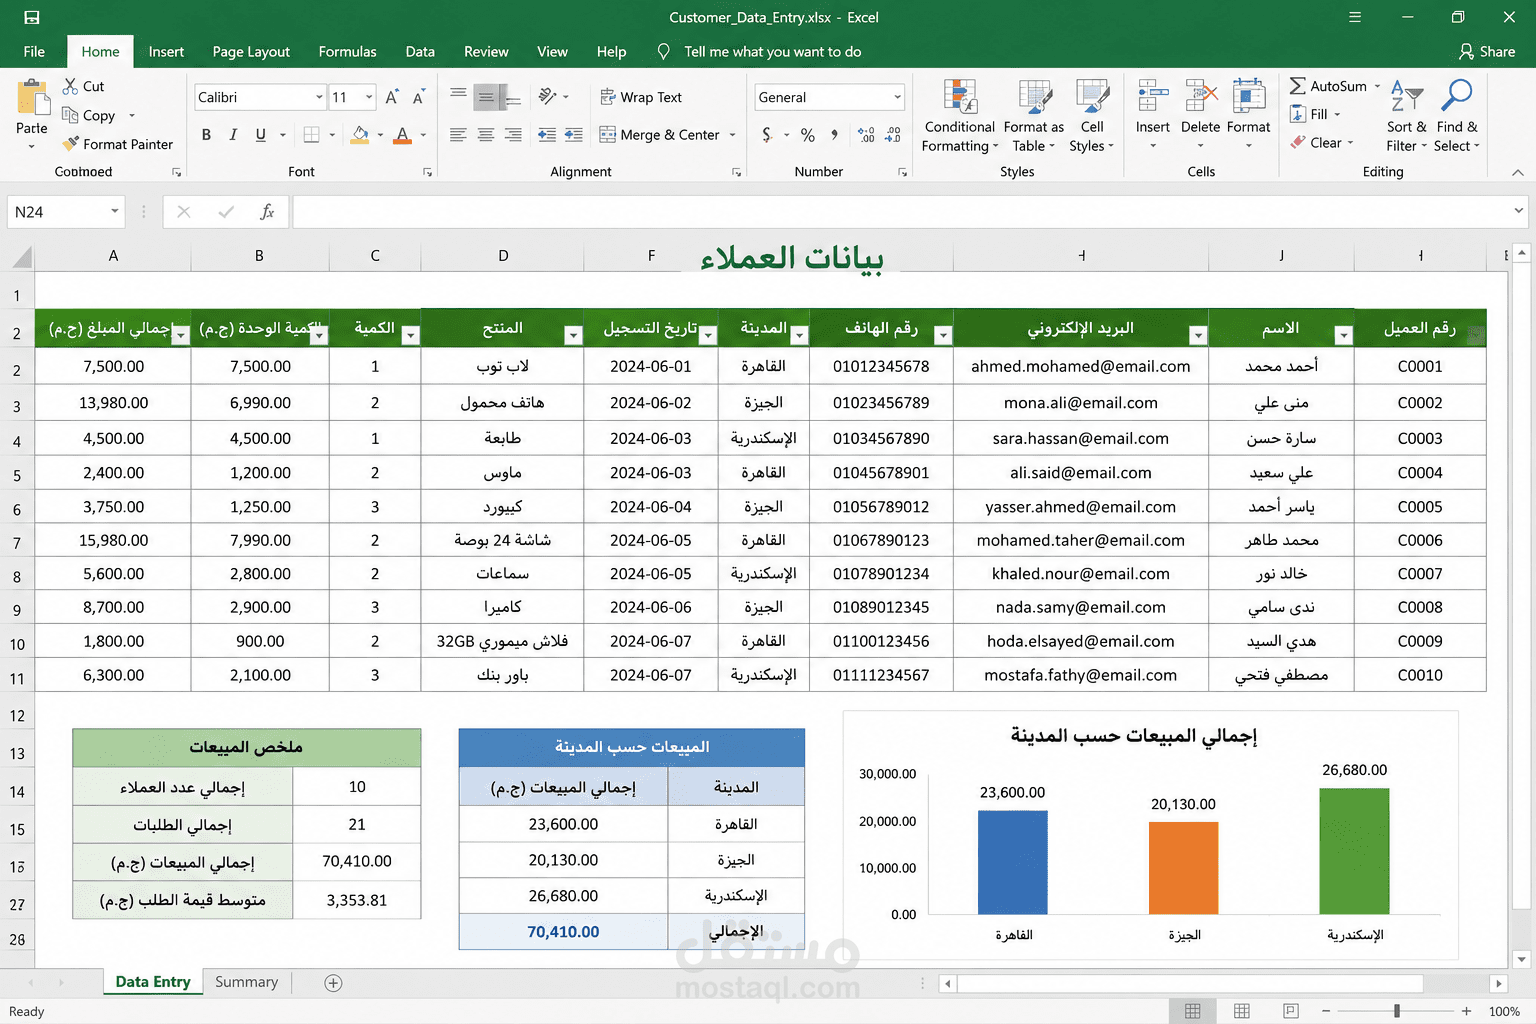The image size is (1536, 1024).
Task: Toggle align right
Action: (x=513, y=135)
